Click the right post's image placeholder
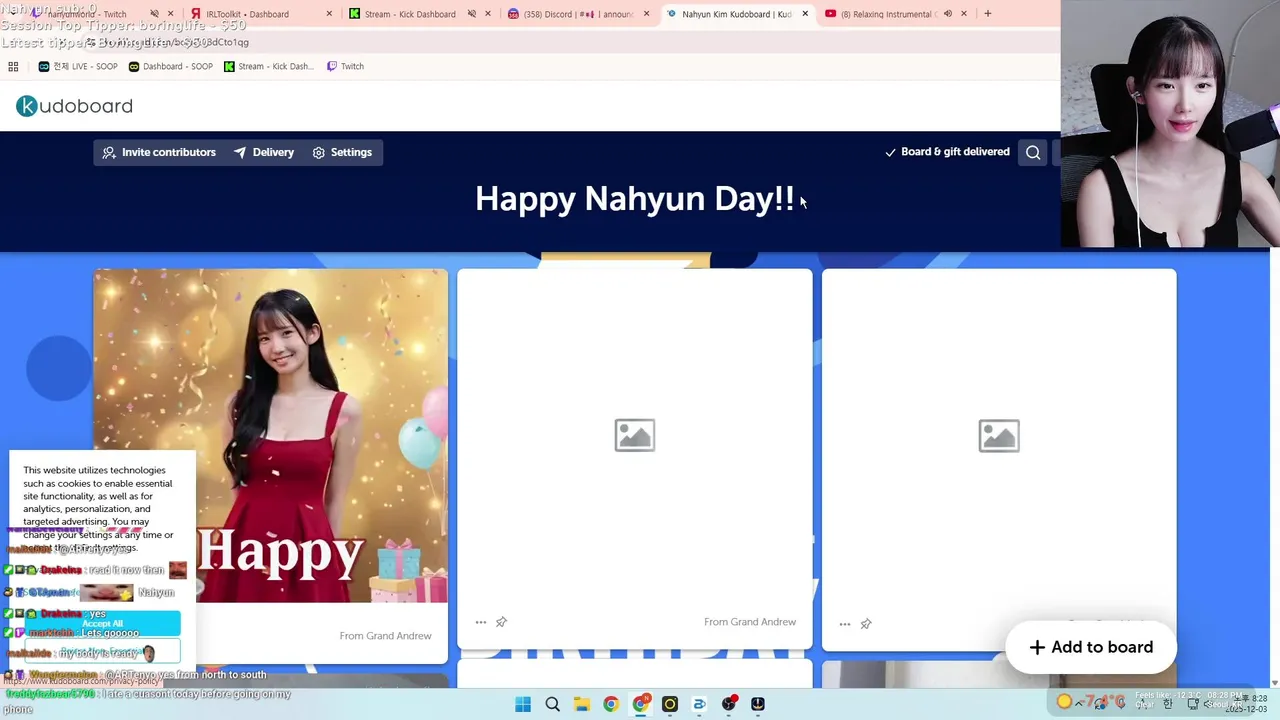Screen dimensions: 1280x720 pos(999,436)
